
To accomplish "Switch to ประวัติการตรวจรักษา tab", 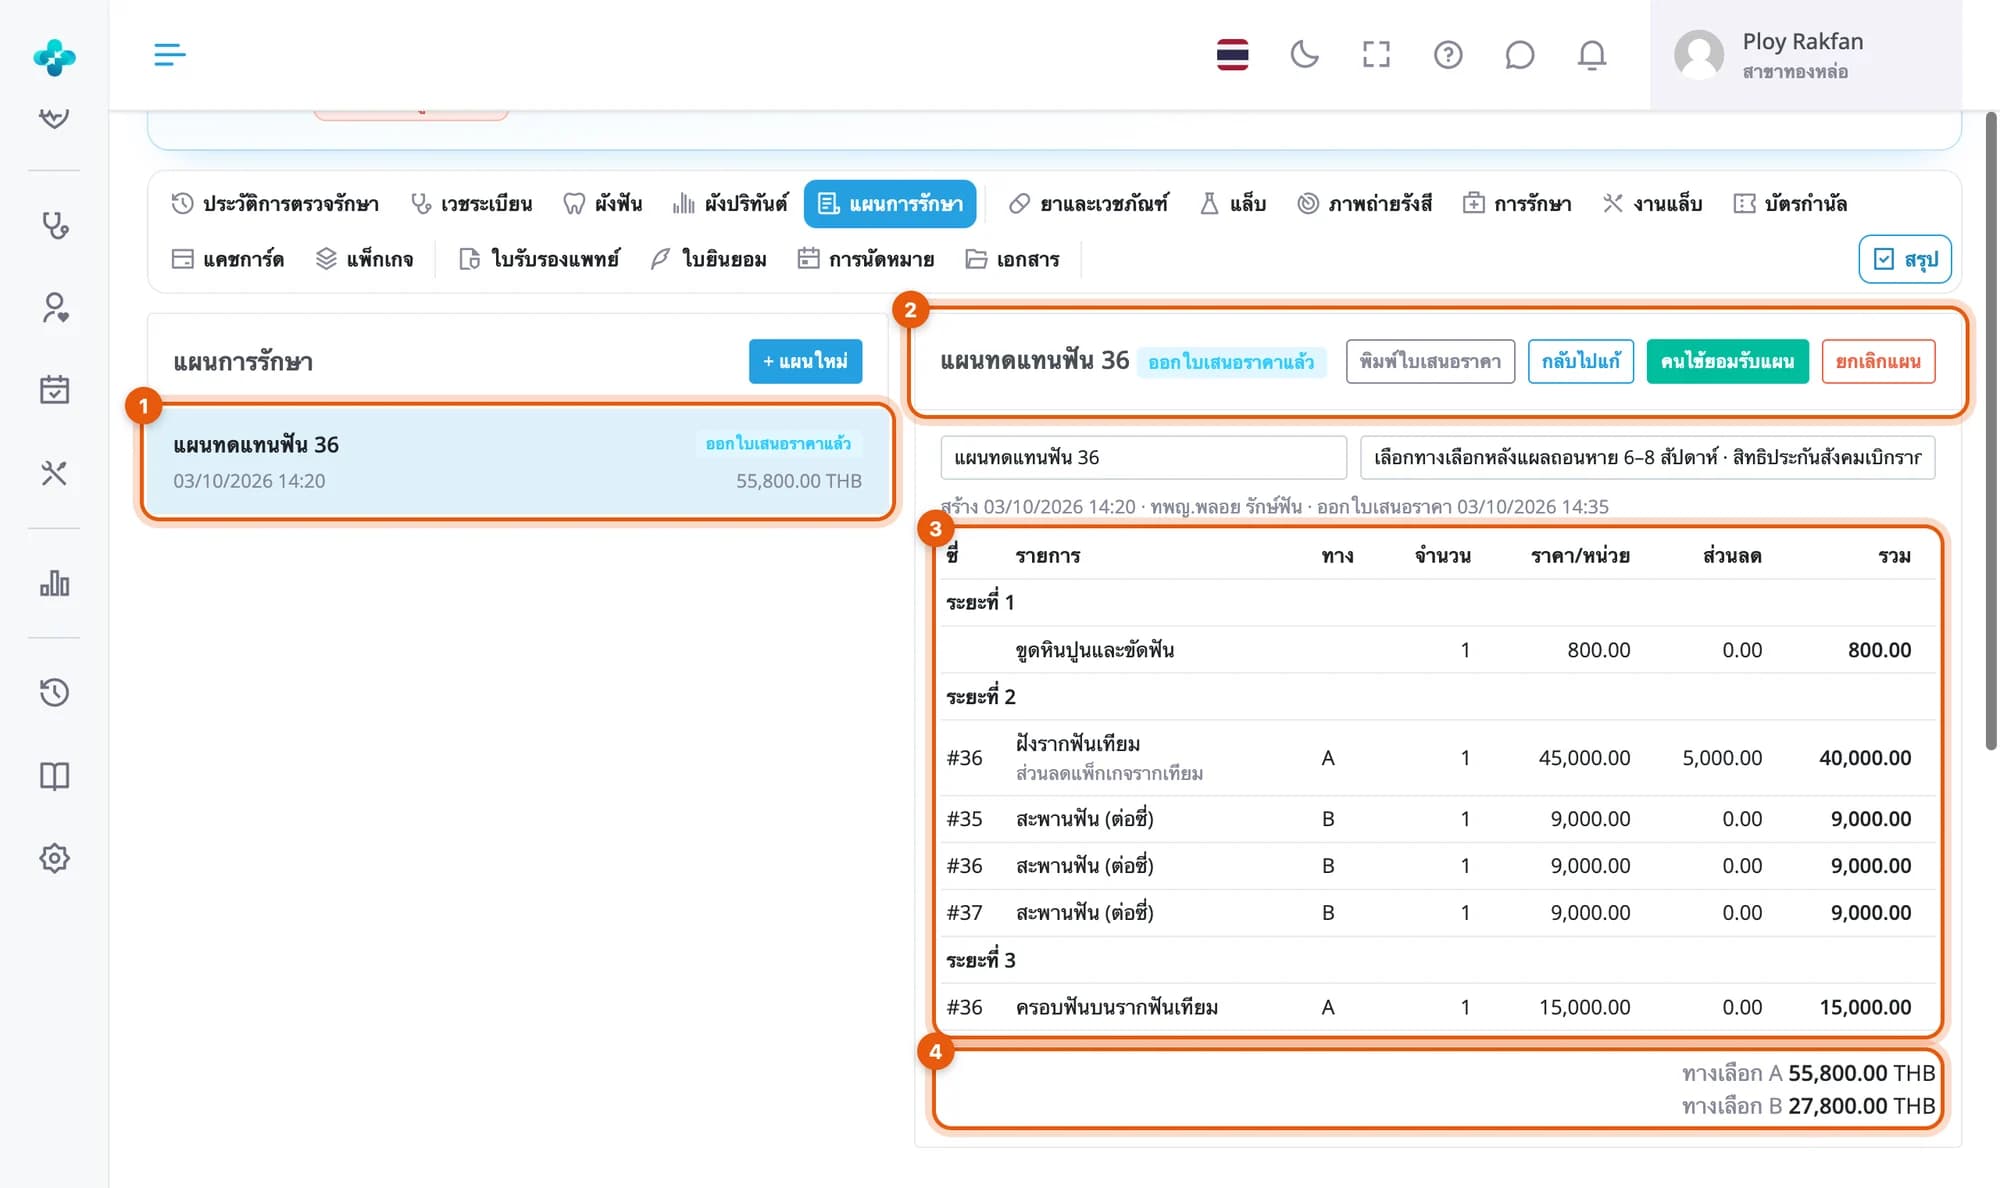I will [x=275, y=204].
